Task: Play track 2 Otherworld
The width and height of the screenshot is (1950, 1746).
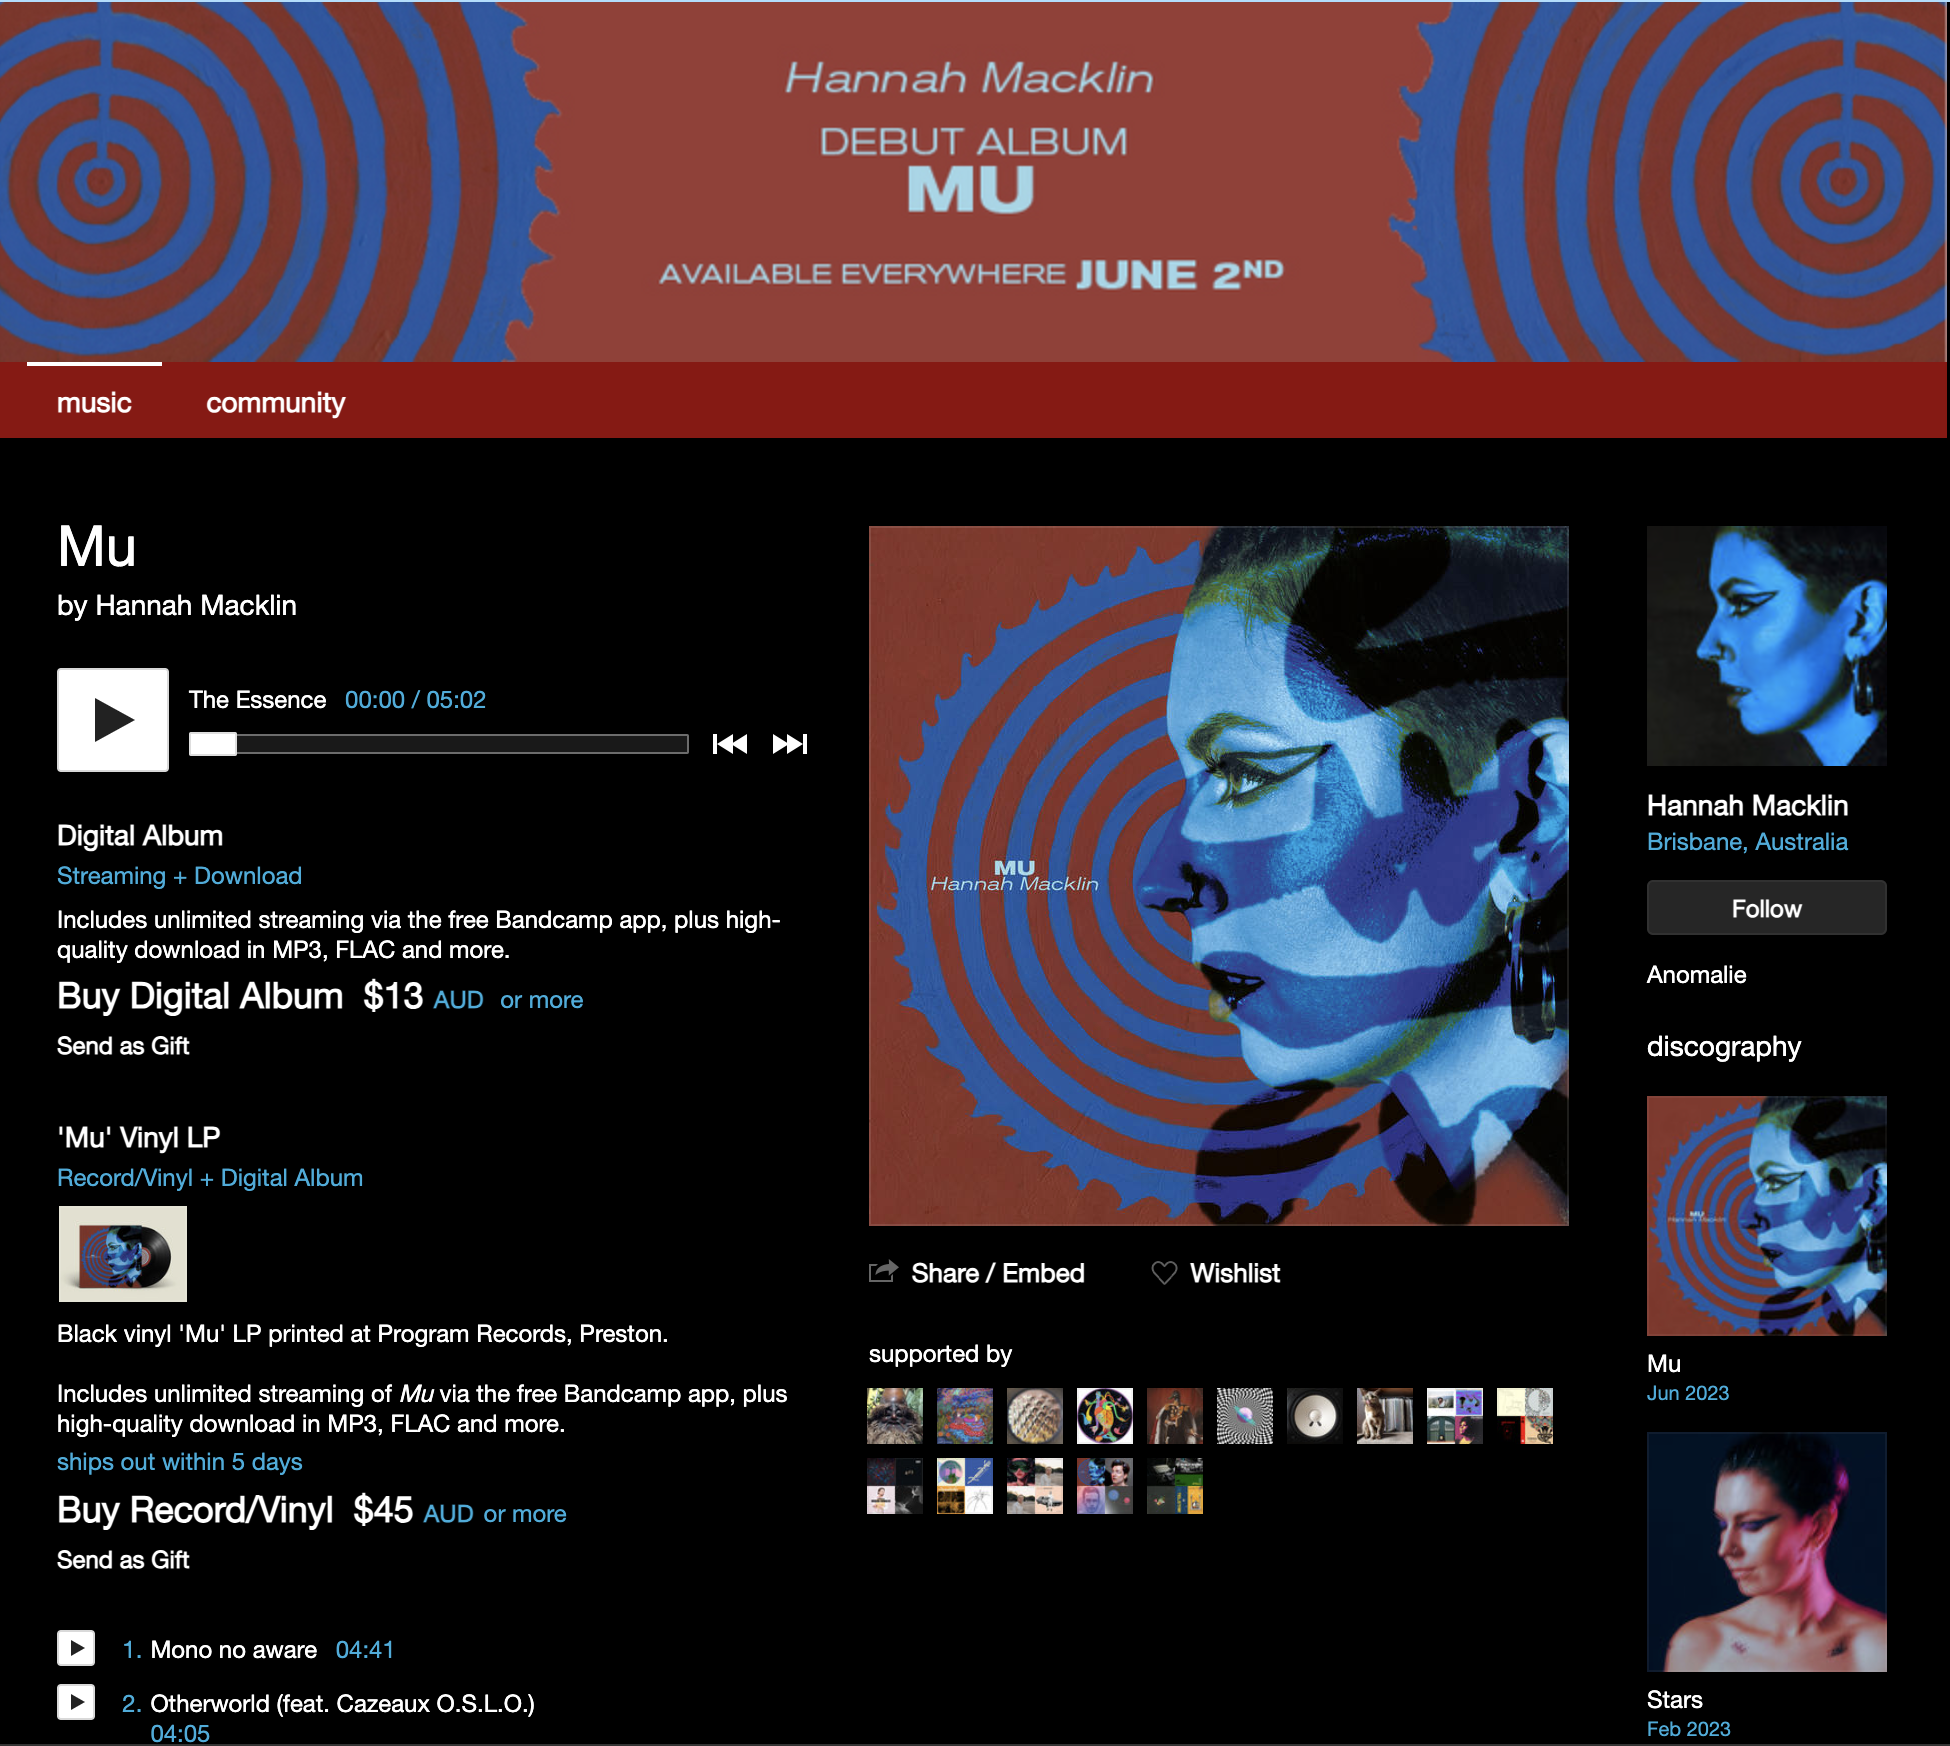Action: pyautogui.click(x=76, y=1702)
